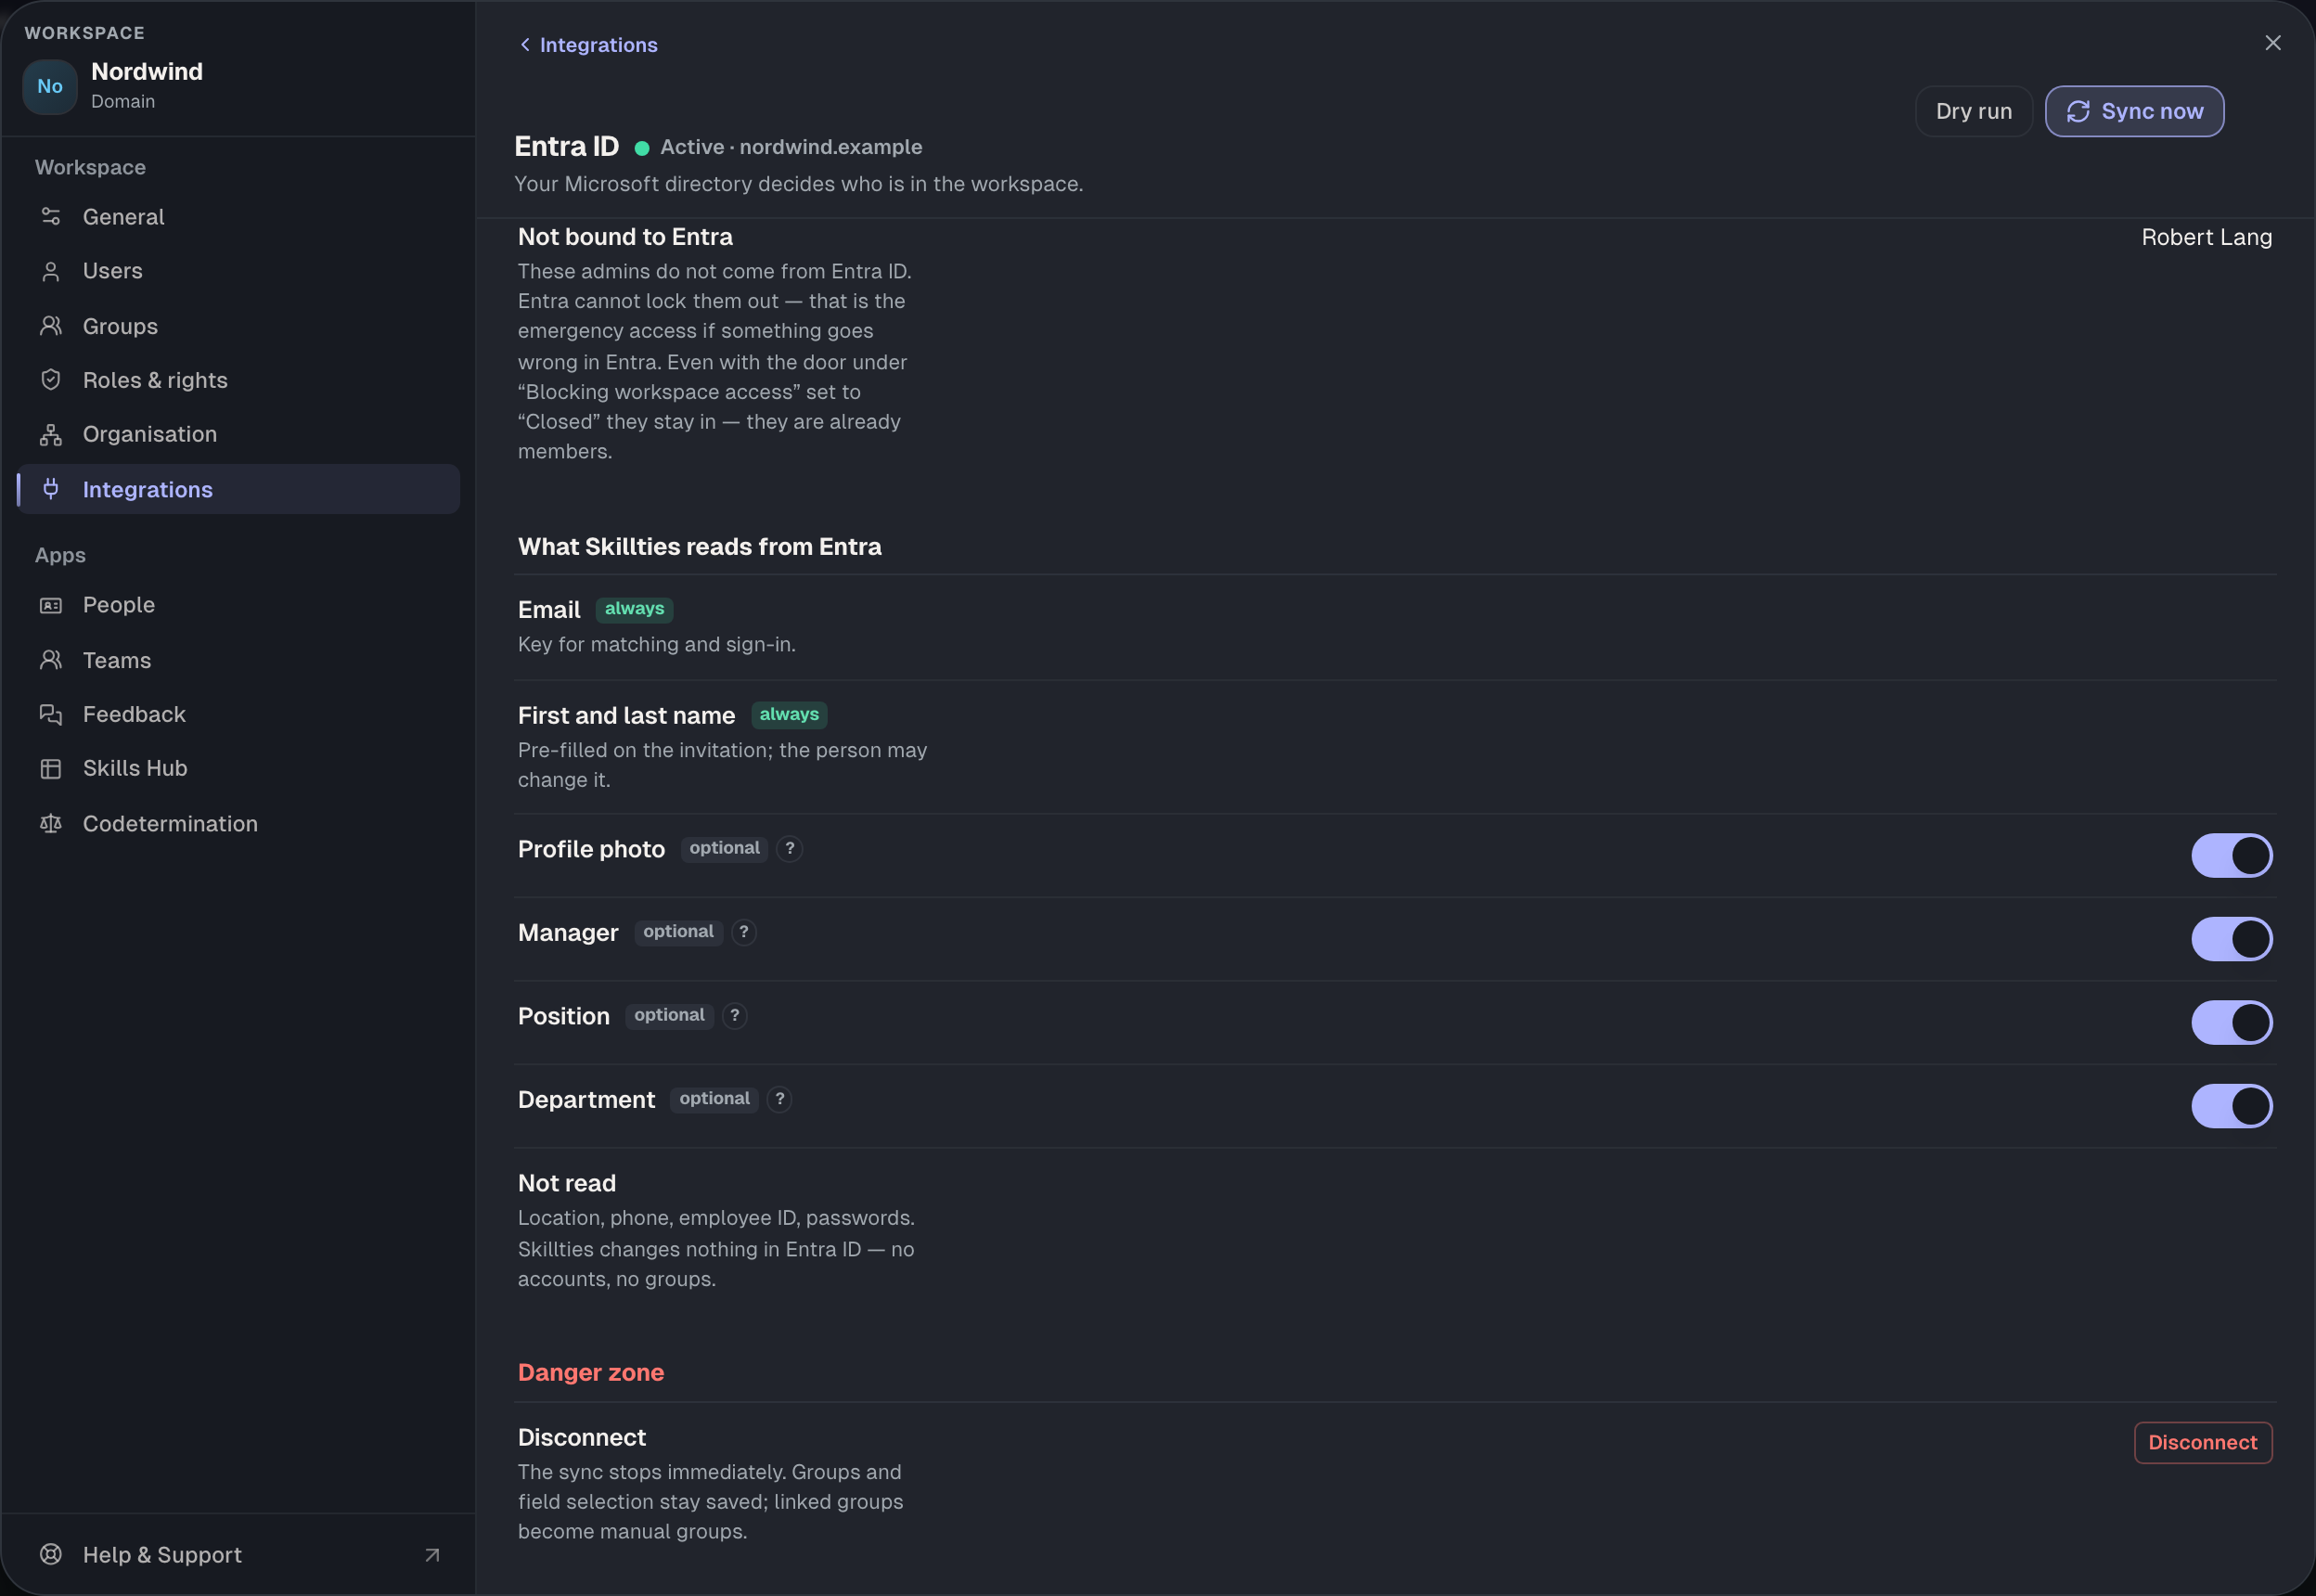Click the People ID card icon
The height and width of the screenshot is (1596, 2316).
point(51,605)
